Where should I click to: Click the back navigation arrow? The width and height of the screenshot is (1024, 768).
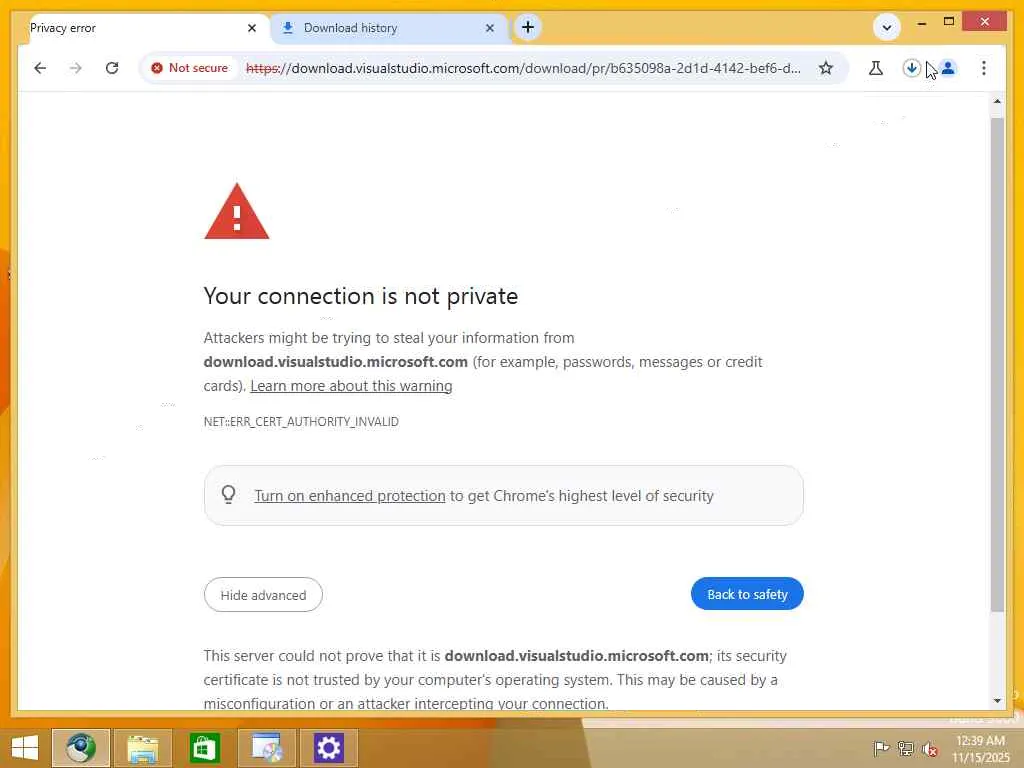pos(40,68)
